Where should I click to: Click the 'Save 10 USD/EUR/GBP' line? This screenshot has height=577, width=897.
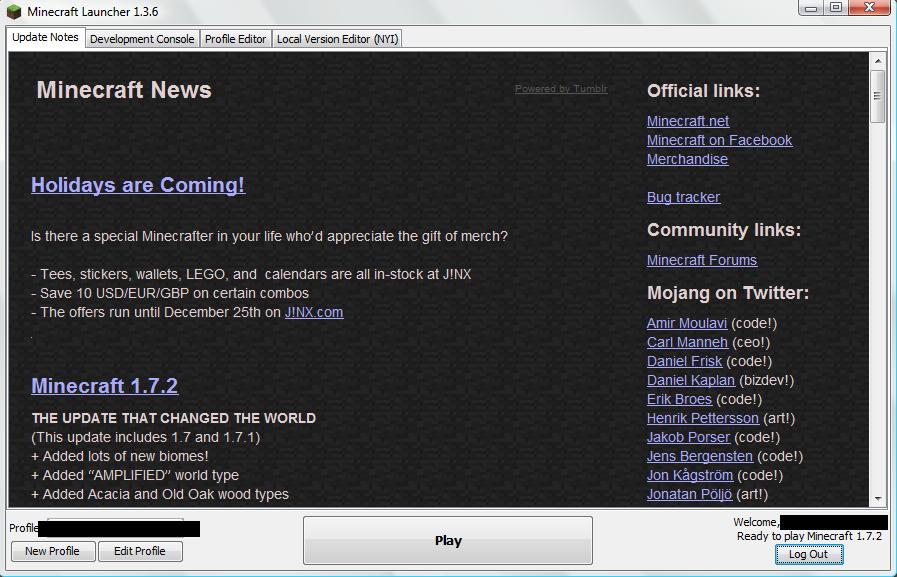170,293
